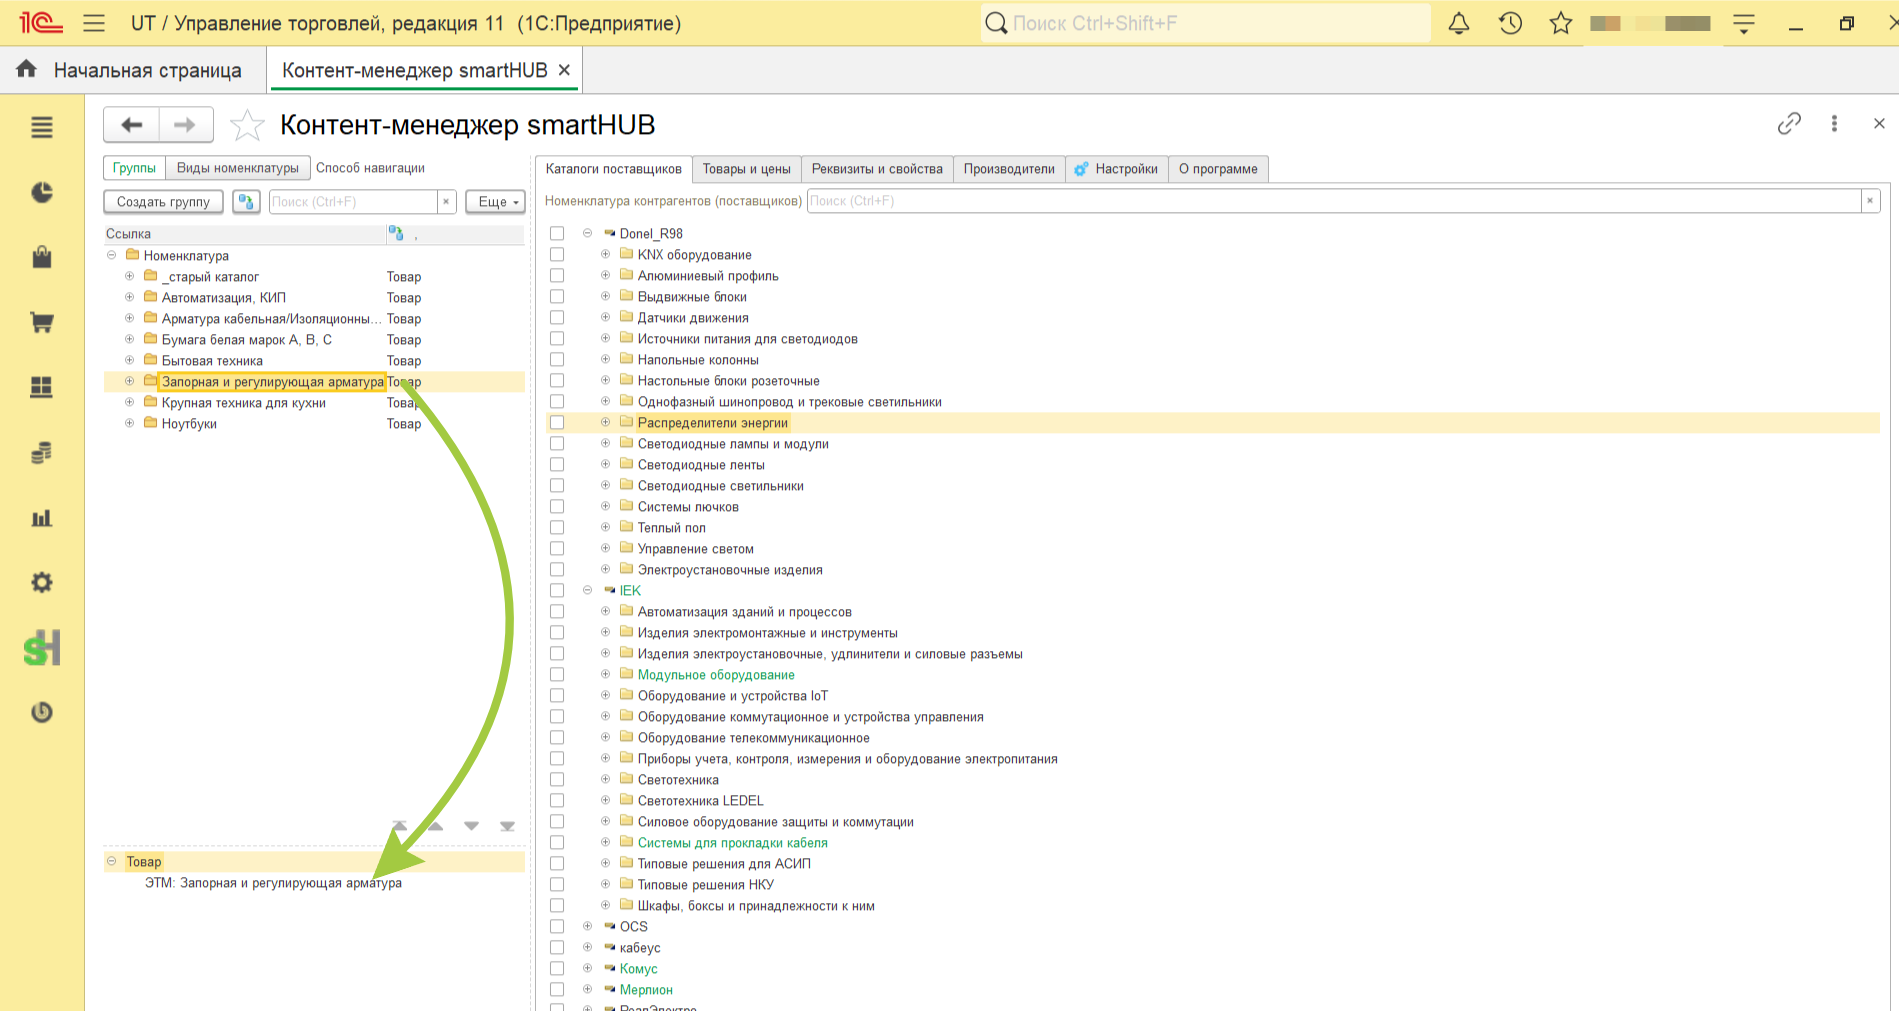Image resolution: width=1899 pixels, height=1011 pixels.
Task: Add Контент-менеджер smartHUB to favorites star
Action: (247, 126)
